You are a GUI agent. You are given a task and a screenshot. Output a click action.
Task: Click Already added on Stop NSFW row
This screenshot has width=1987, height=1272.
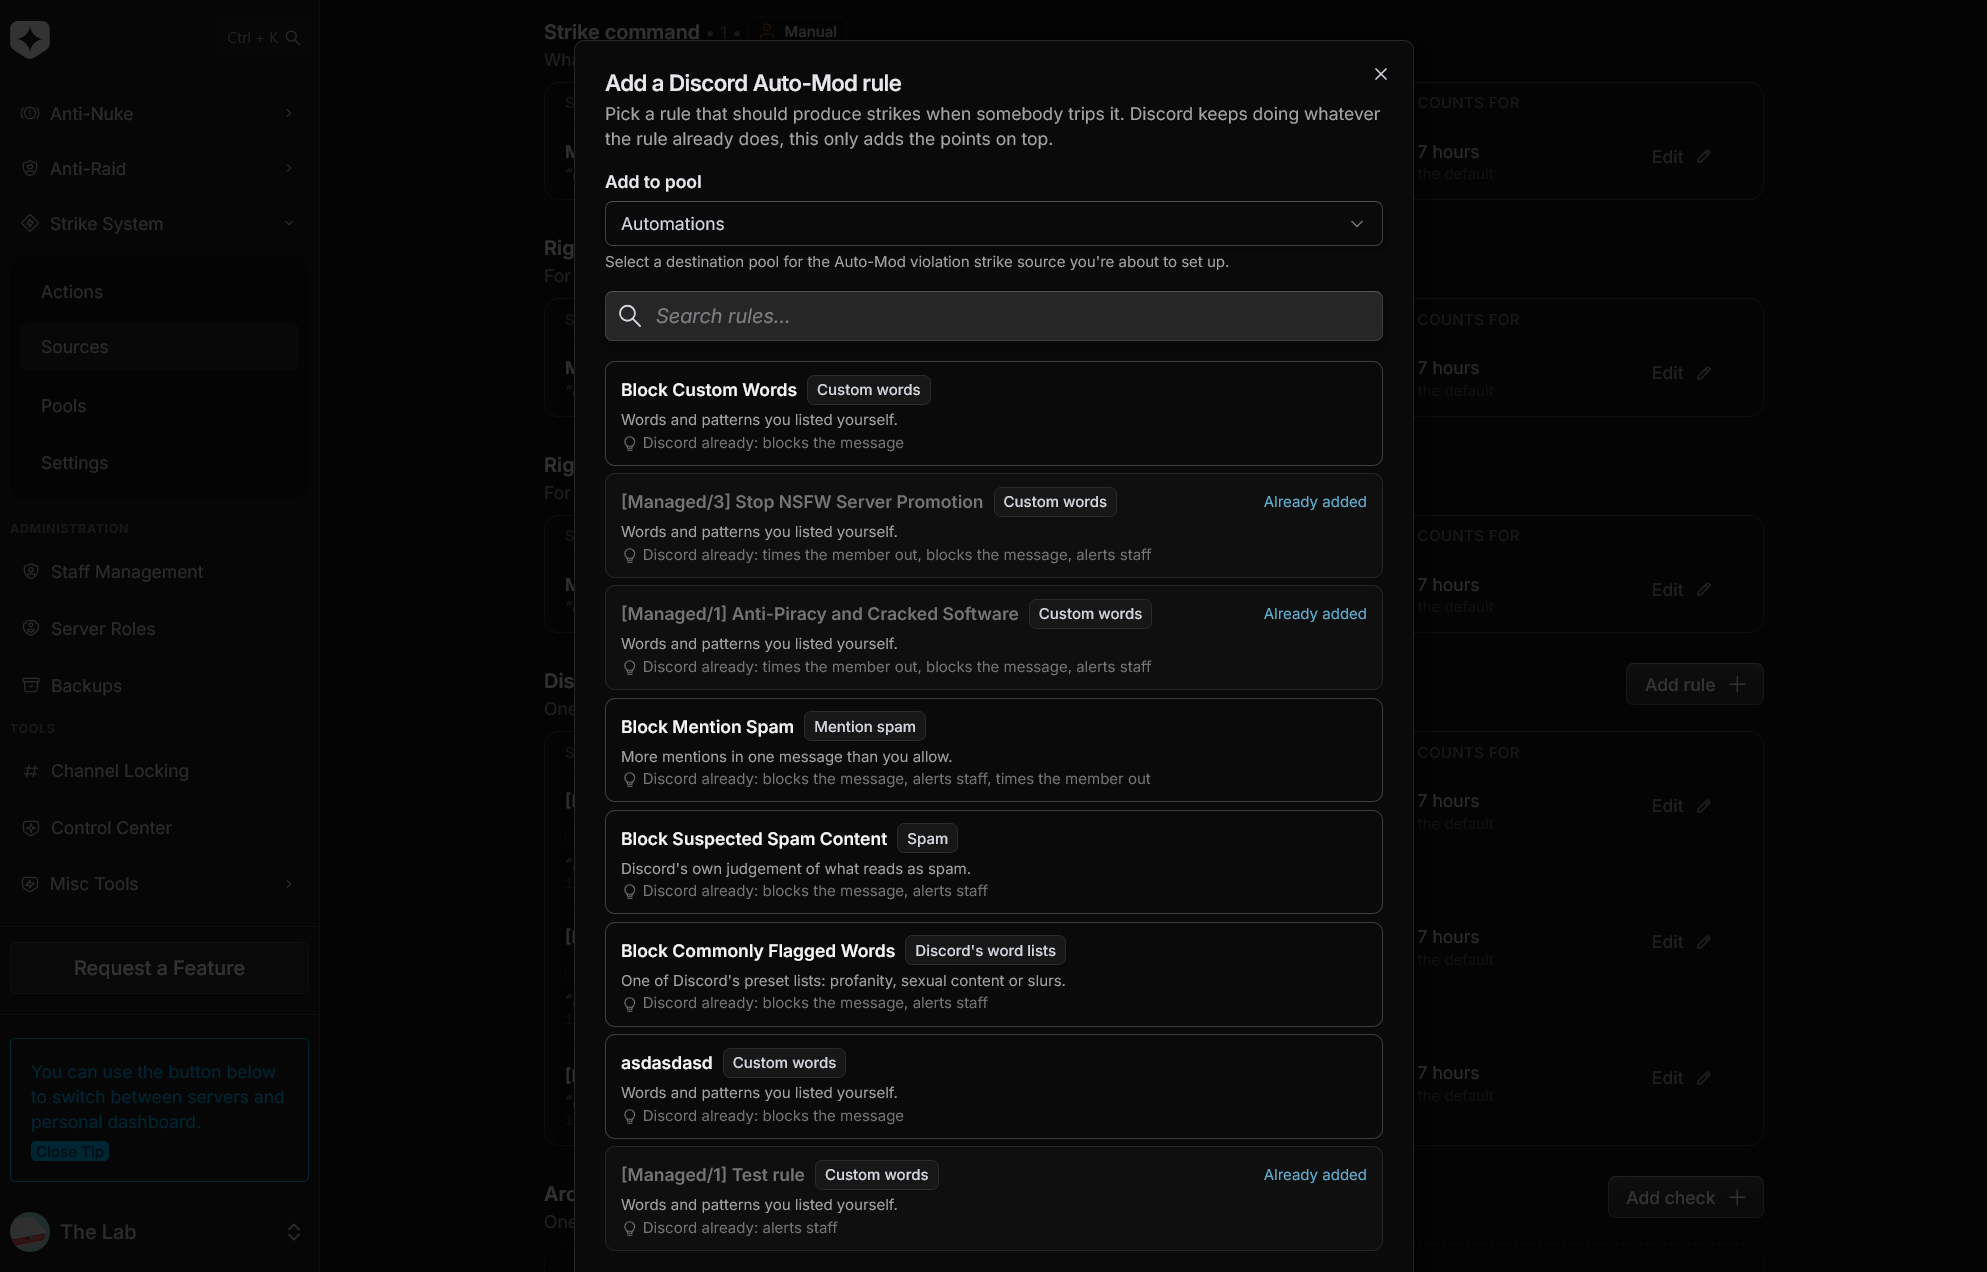point(1315,502)
